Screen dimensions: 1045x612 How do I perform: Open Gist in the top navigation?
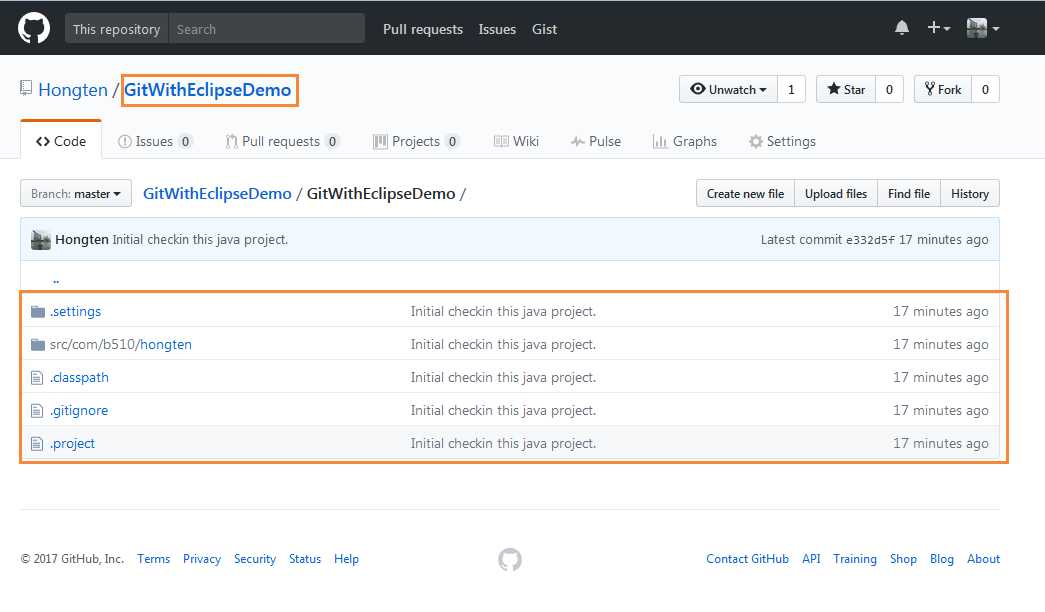544,29
